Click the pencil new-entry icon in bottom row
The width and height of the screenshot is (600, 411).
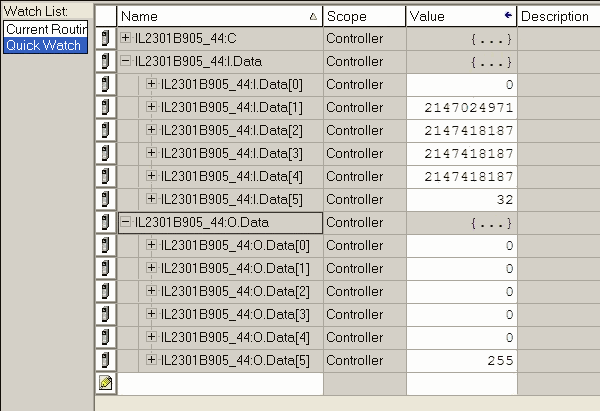[x=106, y=383]
